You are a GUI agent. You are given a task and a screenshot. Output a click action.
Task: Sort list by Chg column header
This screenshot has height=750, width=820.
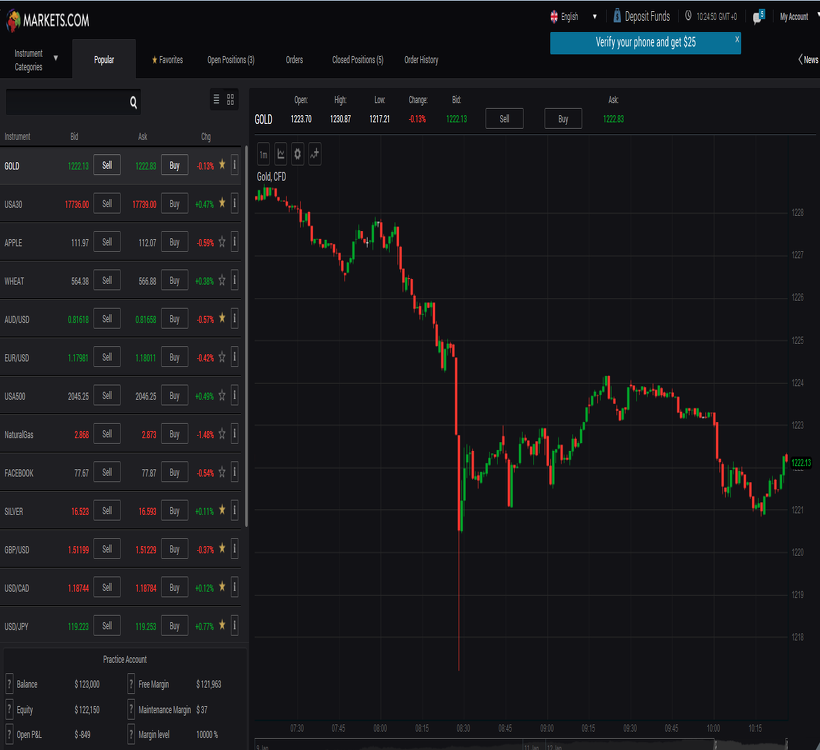(x=206, y=137)
